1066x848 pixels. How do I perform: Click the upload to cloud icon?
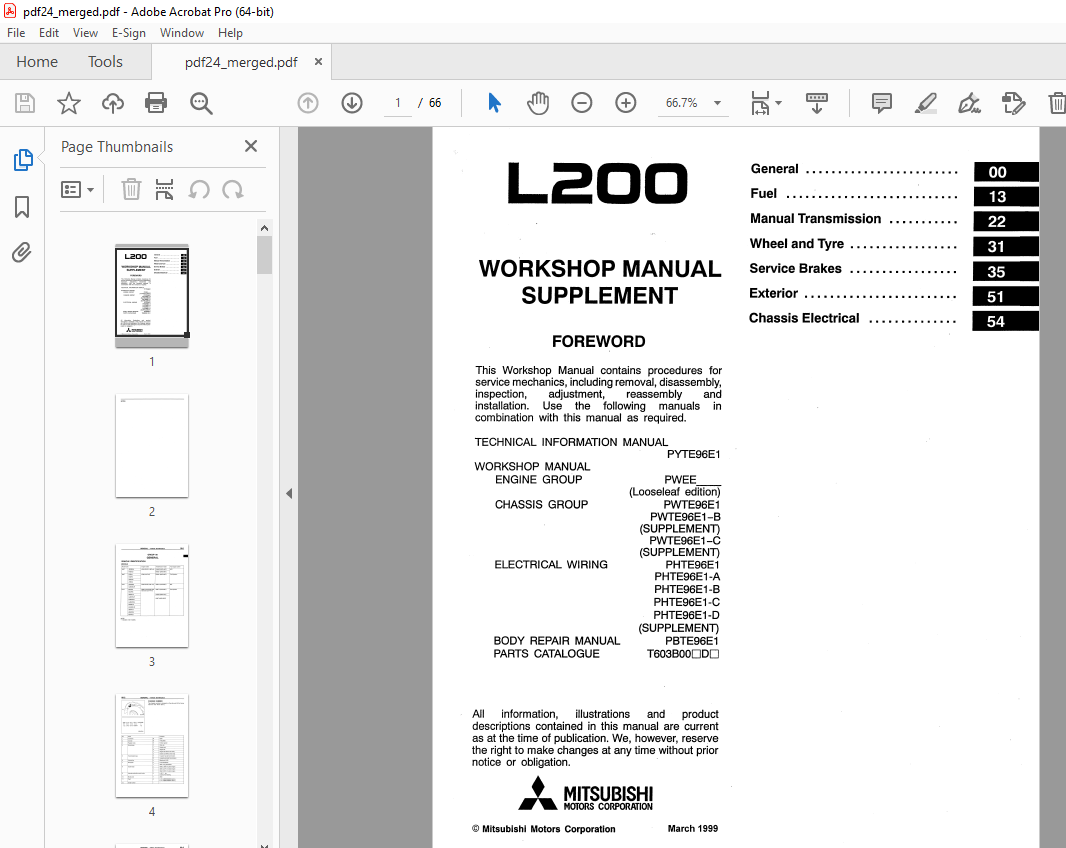click(x=113, y=103)
